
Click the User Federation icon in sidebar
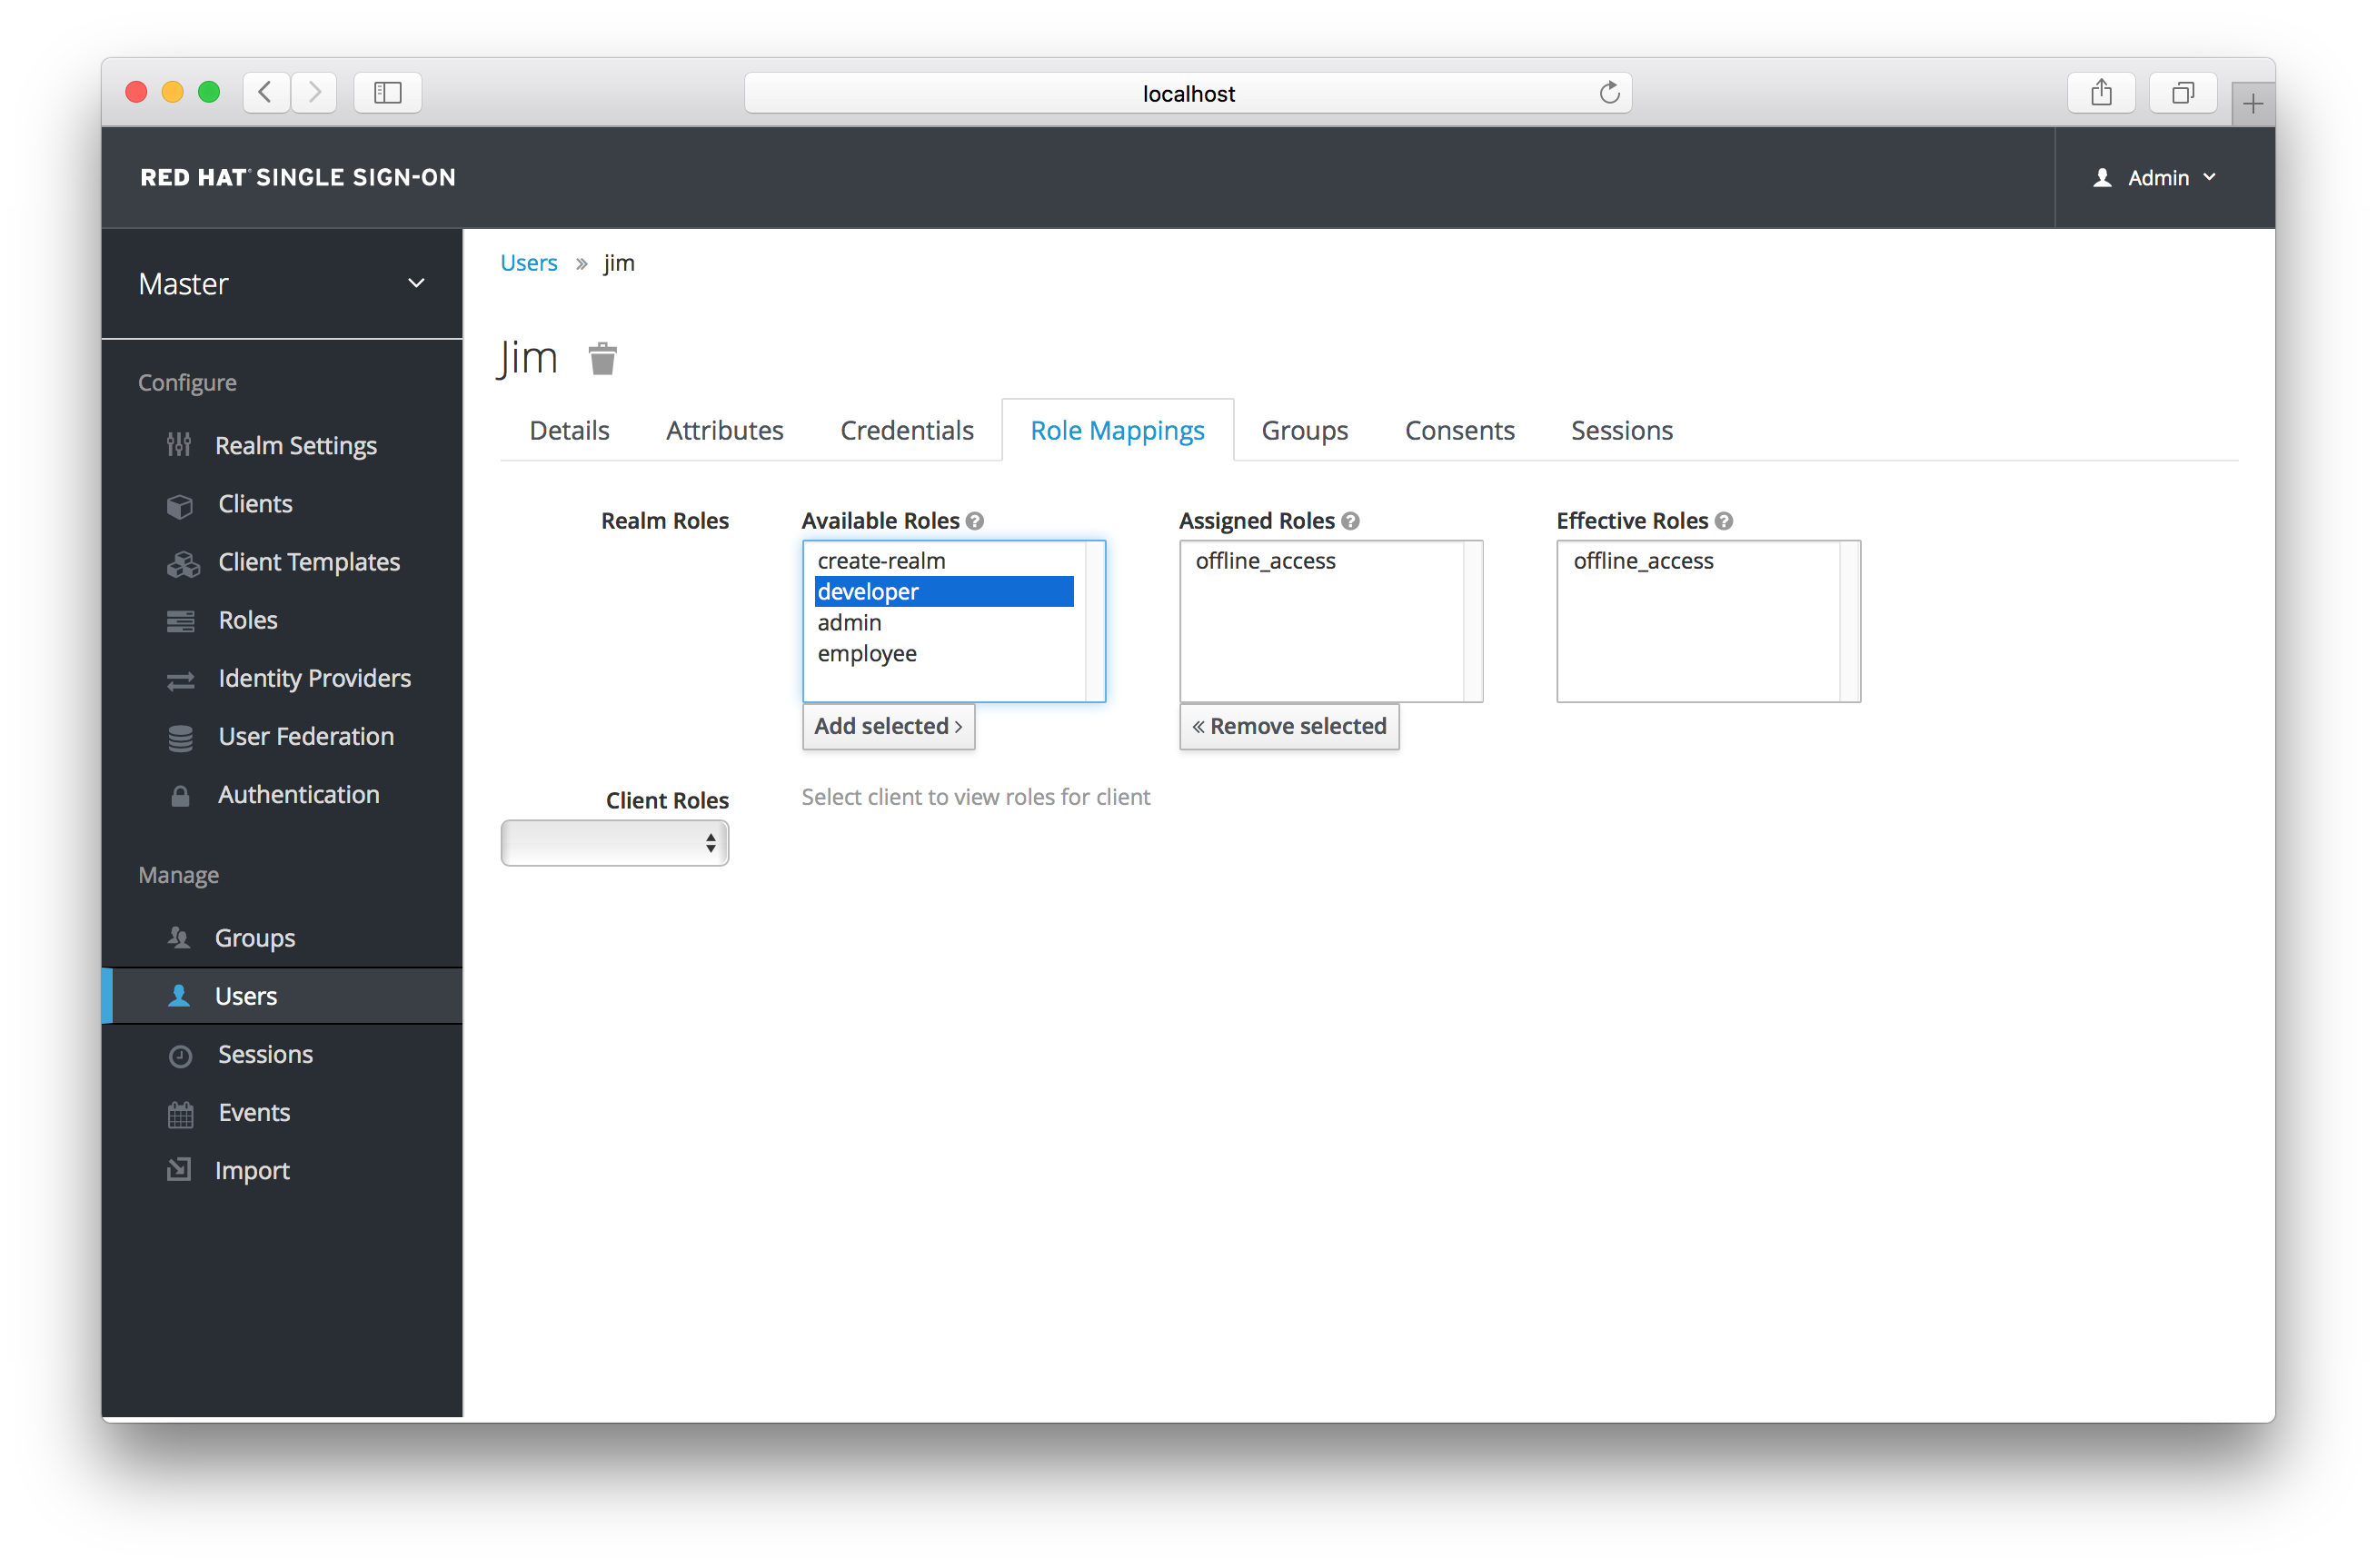point(182,737)
